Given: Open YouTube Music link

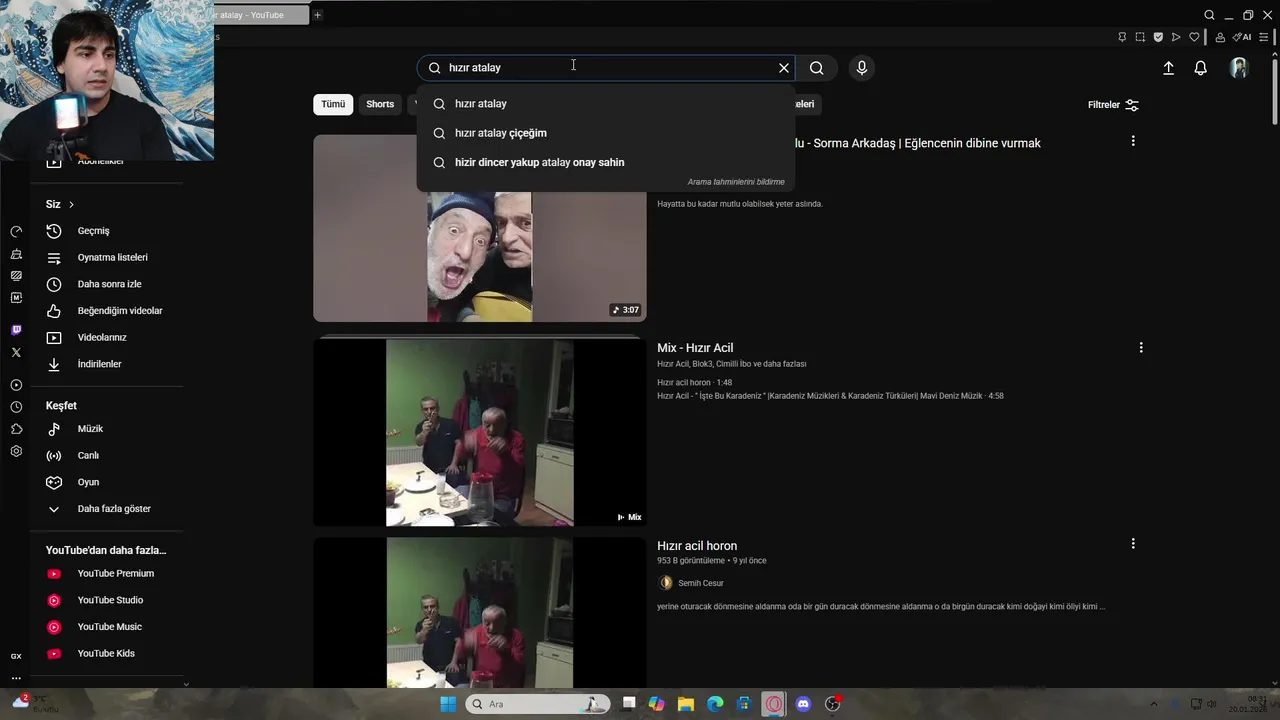Looking at the screenshot, I should pyautogui.click(x=107, y=627).
